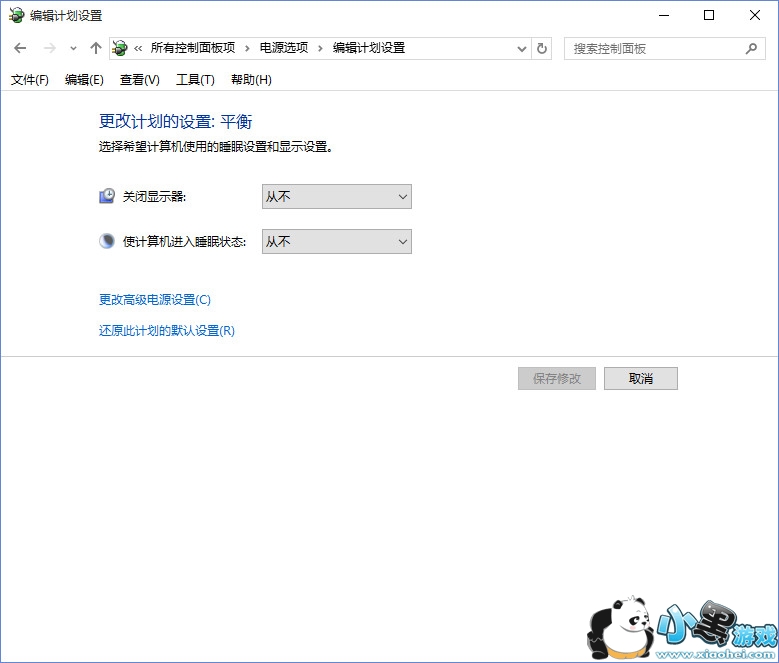Open the 工具(T) menu

point(195,80)
